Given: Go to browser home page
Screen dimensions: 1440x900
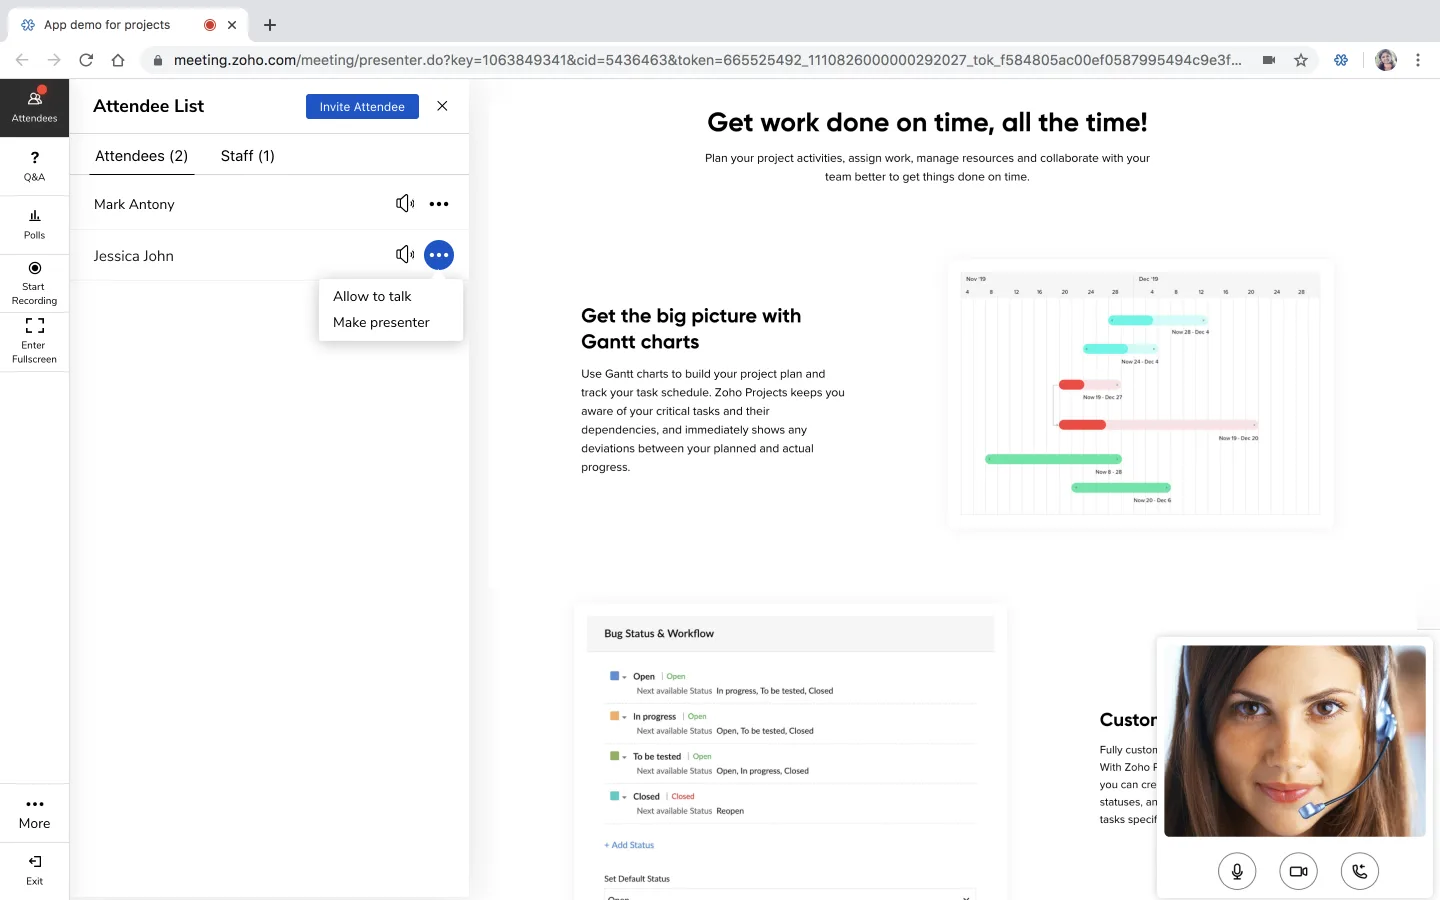Looking at the screenshot, I should point(118,60).
